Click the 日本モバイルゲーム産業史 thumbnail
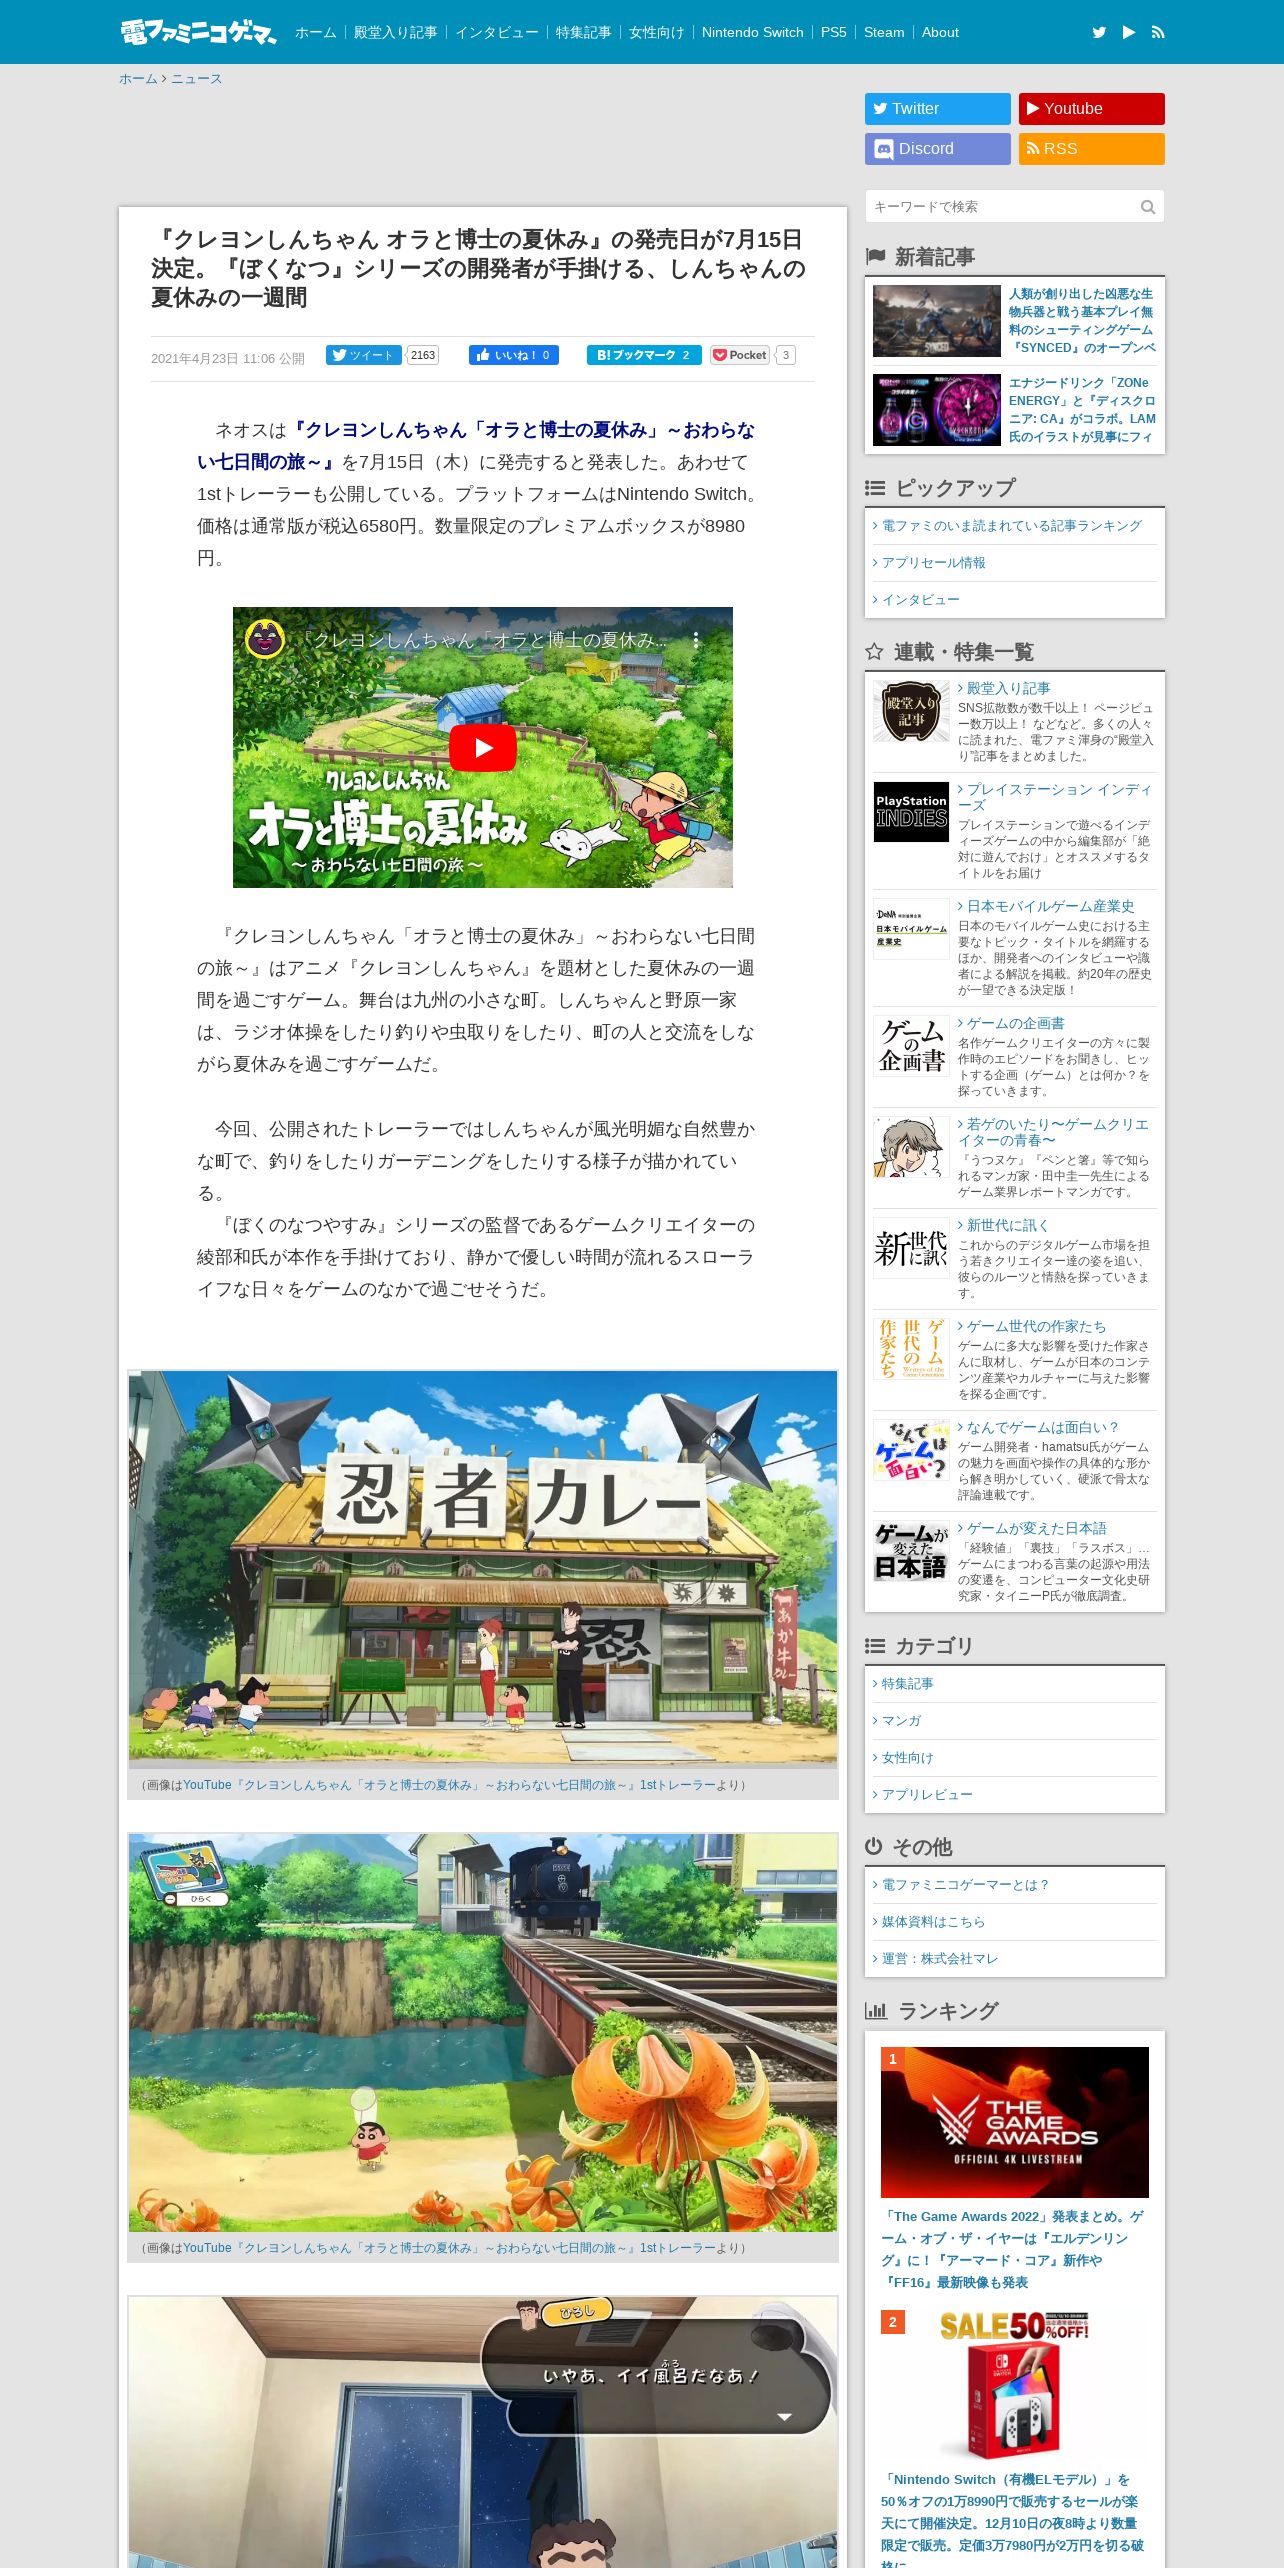The height and width of the screenshot is (2568, 1284). tap(911, 929)
